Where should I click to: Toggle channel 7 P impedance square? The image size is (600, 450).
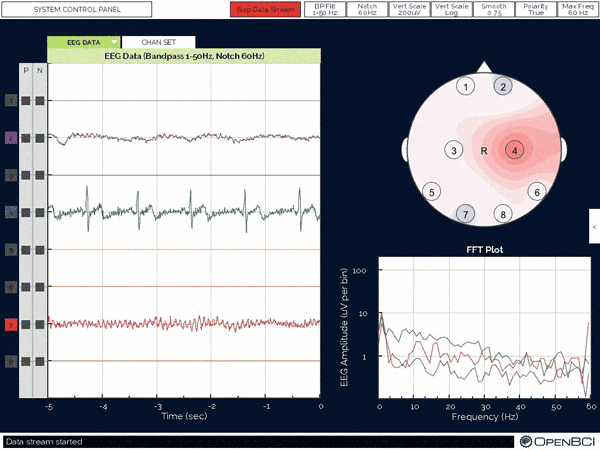click(x=26, y=324)
